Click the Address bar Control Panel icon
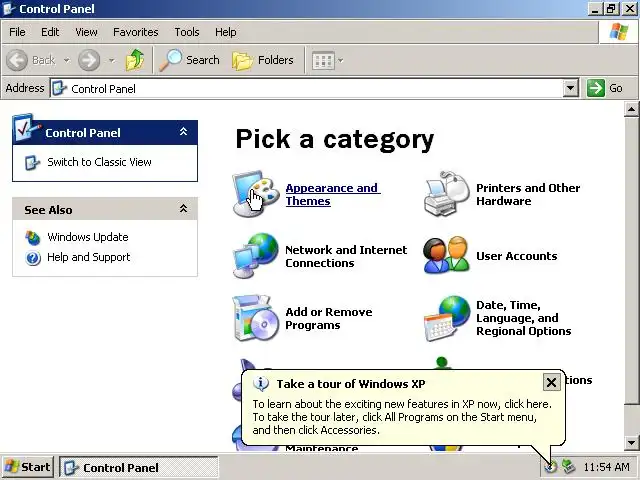 click(x=60, y=88)
